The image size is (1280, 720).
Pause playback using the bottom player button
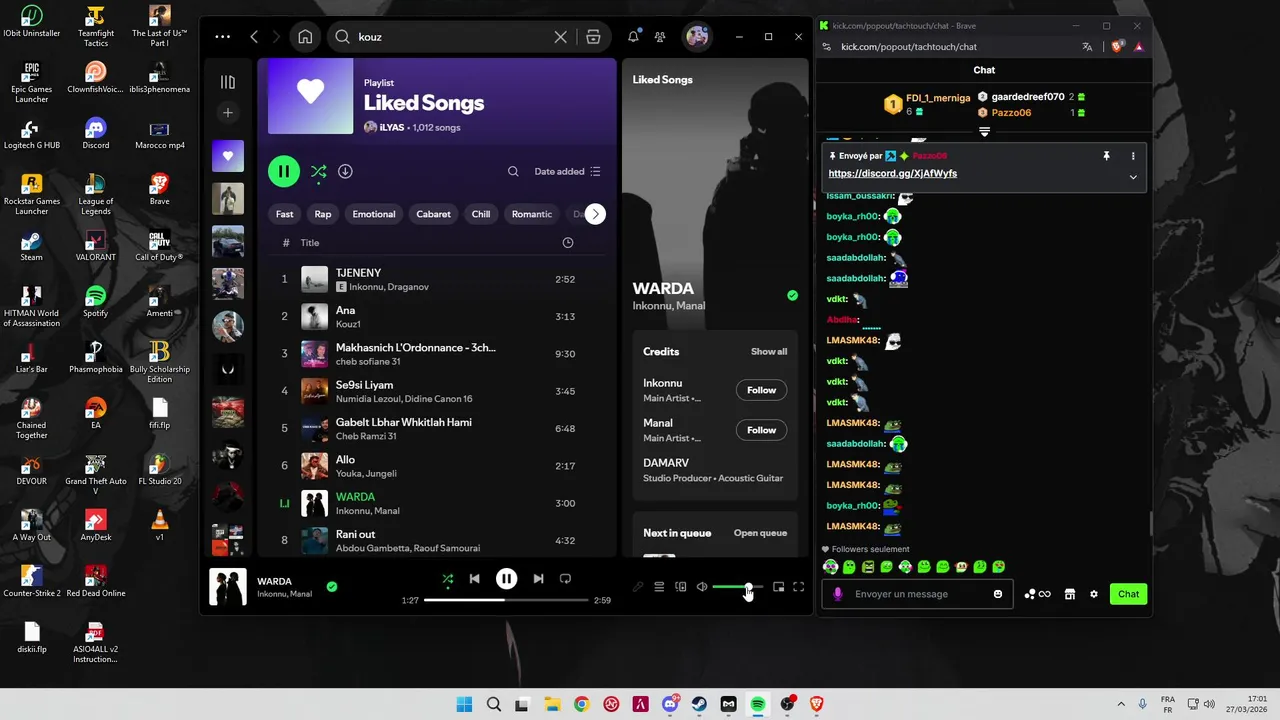pyautogui.click(x=507, y=579)
